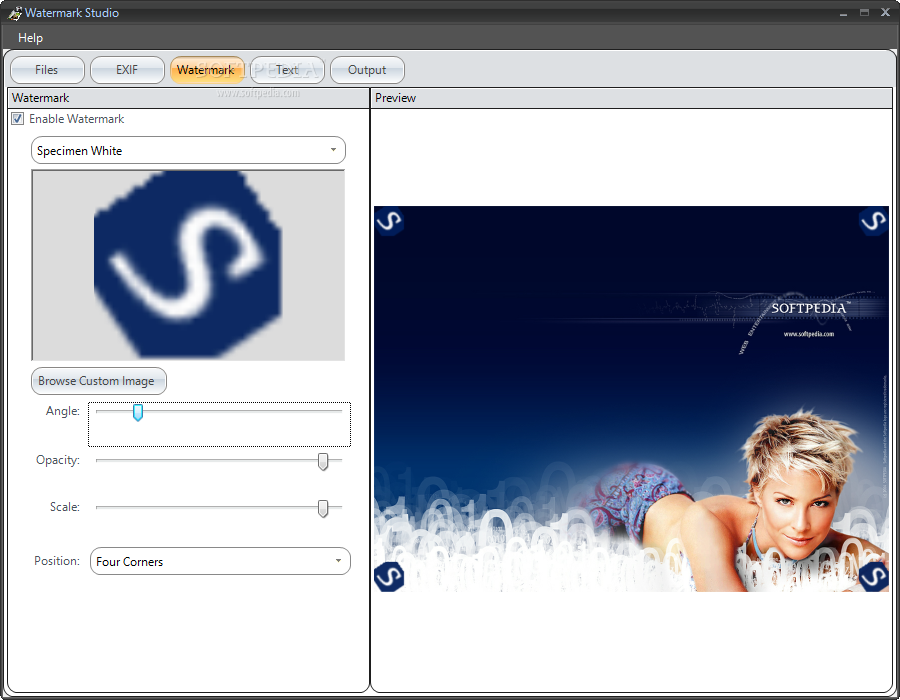900x700 pixels.
Task: Click the dropdown arrow of Specimen White combo
Action: click(x=333, y=150)
